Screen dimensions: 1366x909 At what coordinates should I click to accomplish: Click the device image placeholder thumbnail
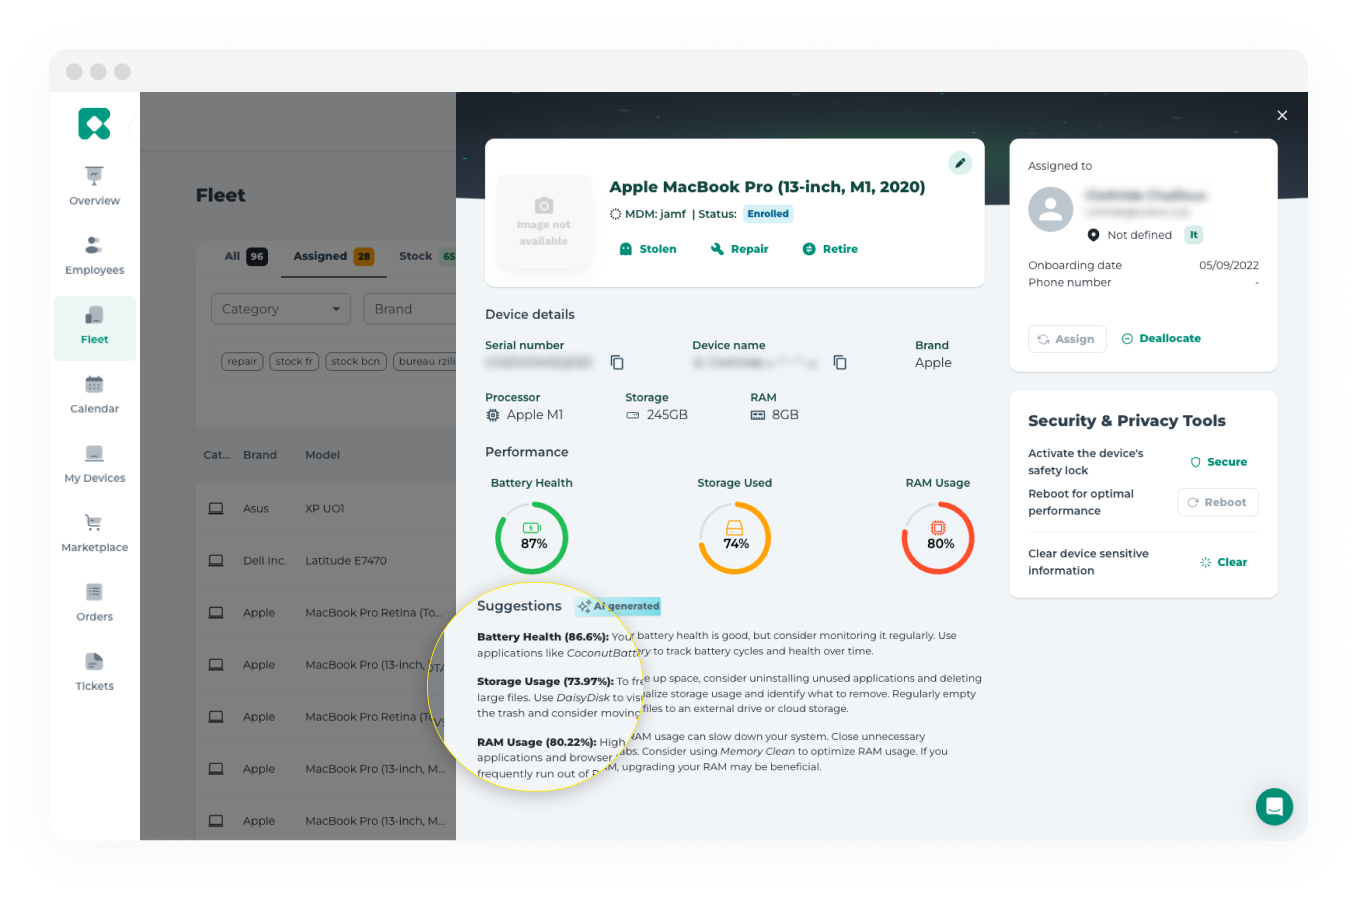point(543,221)
